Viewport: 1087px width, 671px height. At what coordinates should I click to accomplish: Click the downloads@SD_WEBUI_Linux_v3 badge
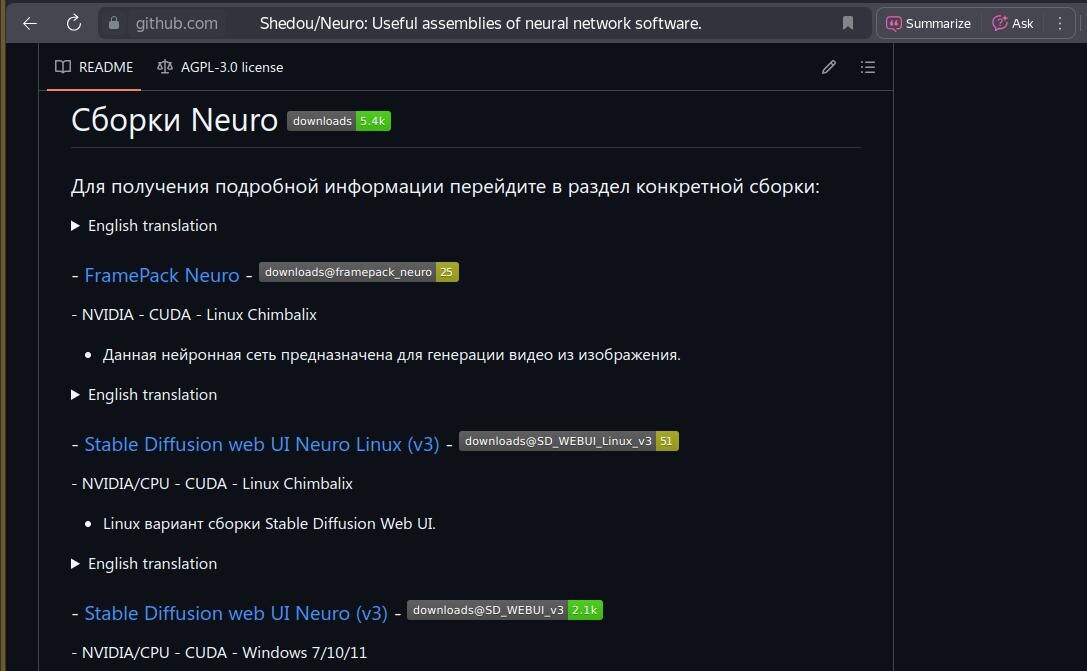coord(568,442)
